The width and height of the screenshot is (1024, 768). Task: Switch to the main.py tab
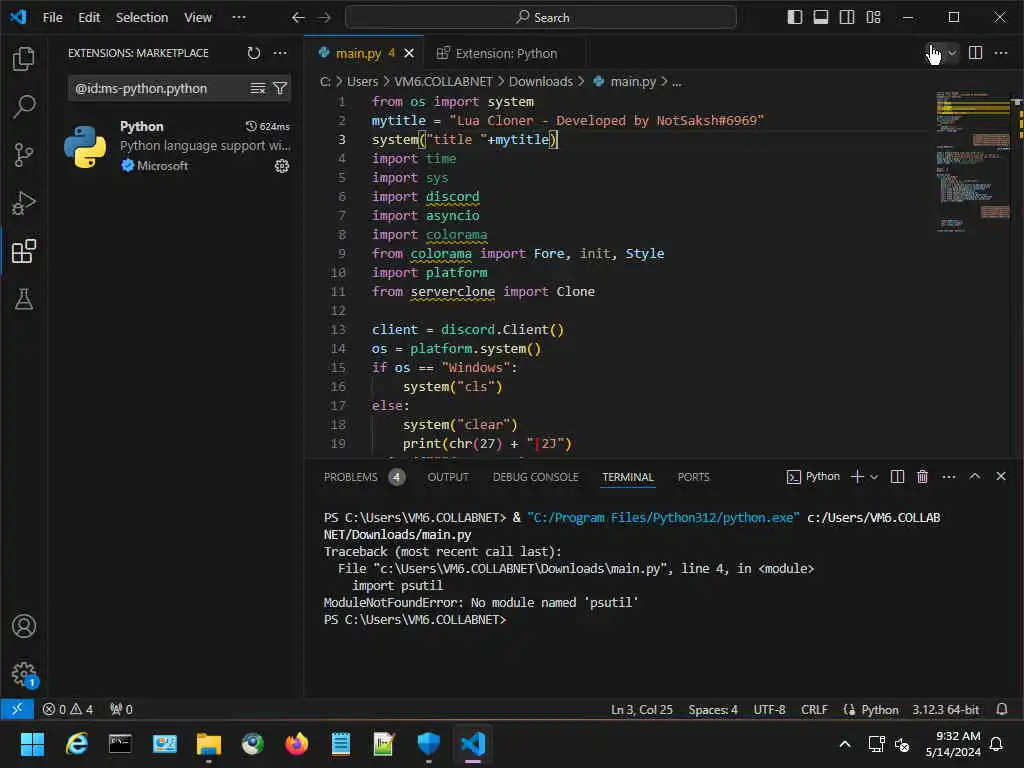(x=358, y=54)
